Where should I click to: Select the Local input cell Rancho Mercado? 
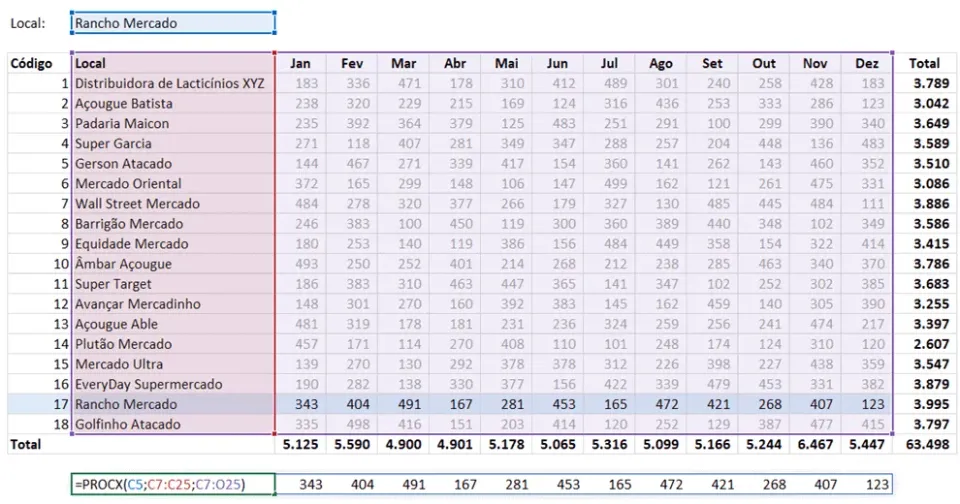pos(173,23)
